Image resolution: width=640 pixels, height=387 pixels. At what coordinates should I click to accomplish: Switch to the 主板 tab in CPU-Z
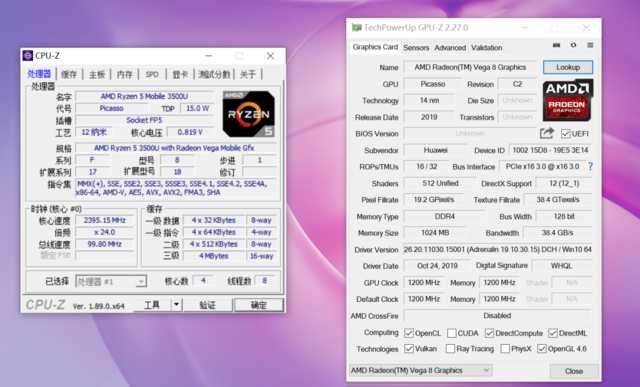[97, 74]
